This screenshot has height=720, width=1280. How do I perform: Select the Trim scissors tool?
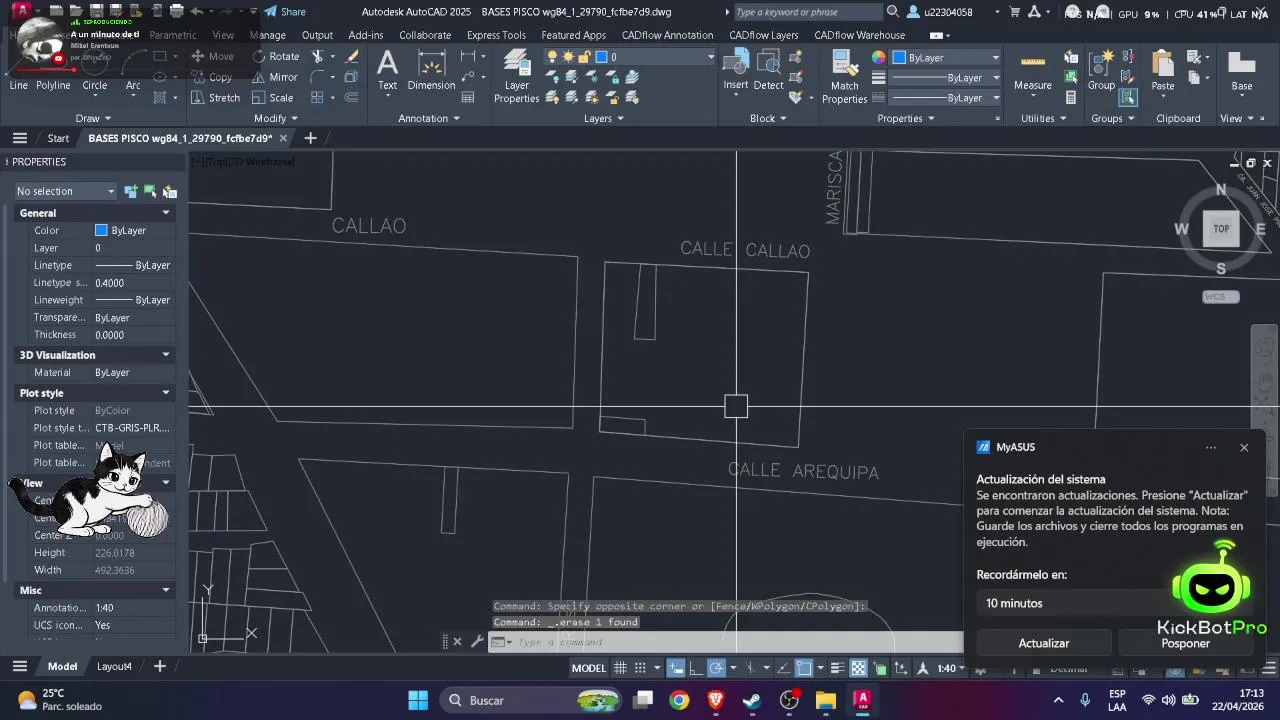[318, 56]
